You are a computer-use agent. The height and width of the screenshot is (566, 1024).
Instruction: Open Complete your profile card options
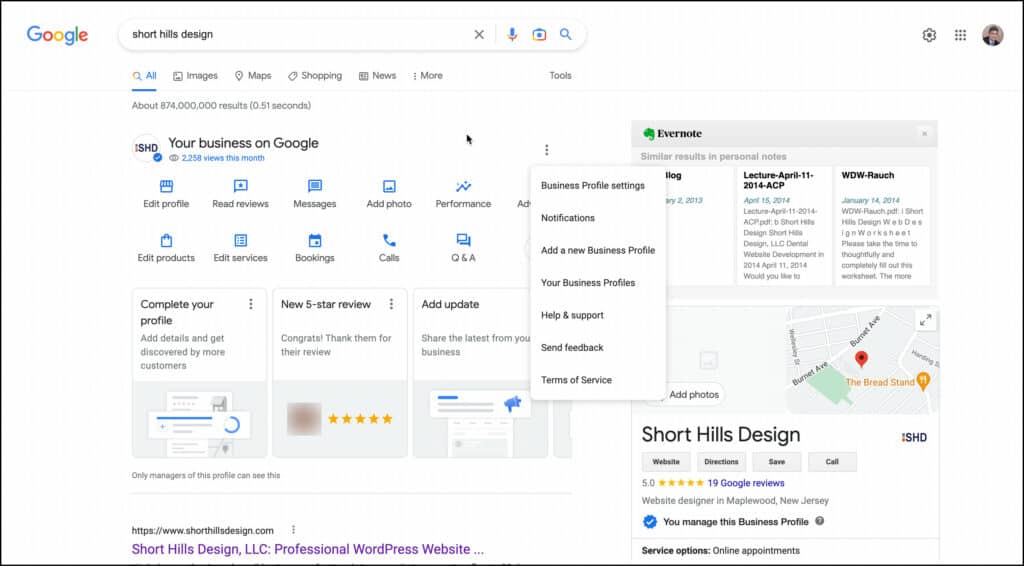[x=251, y=304]
